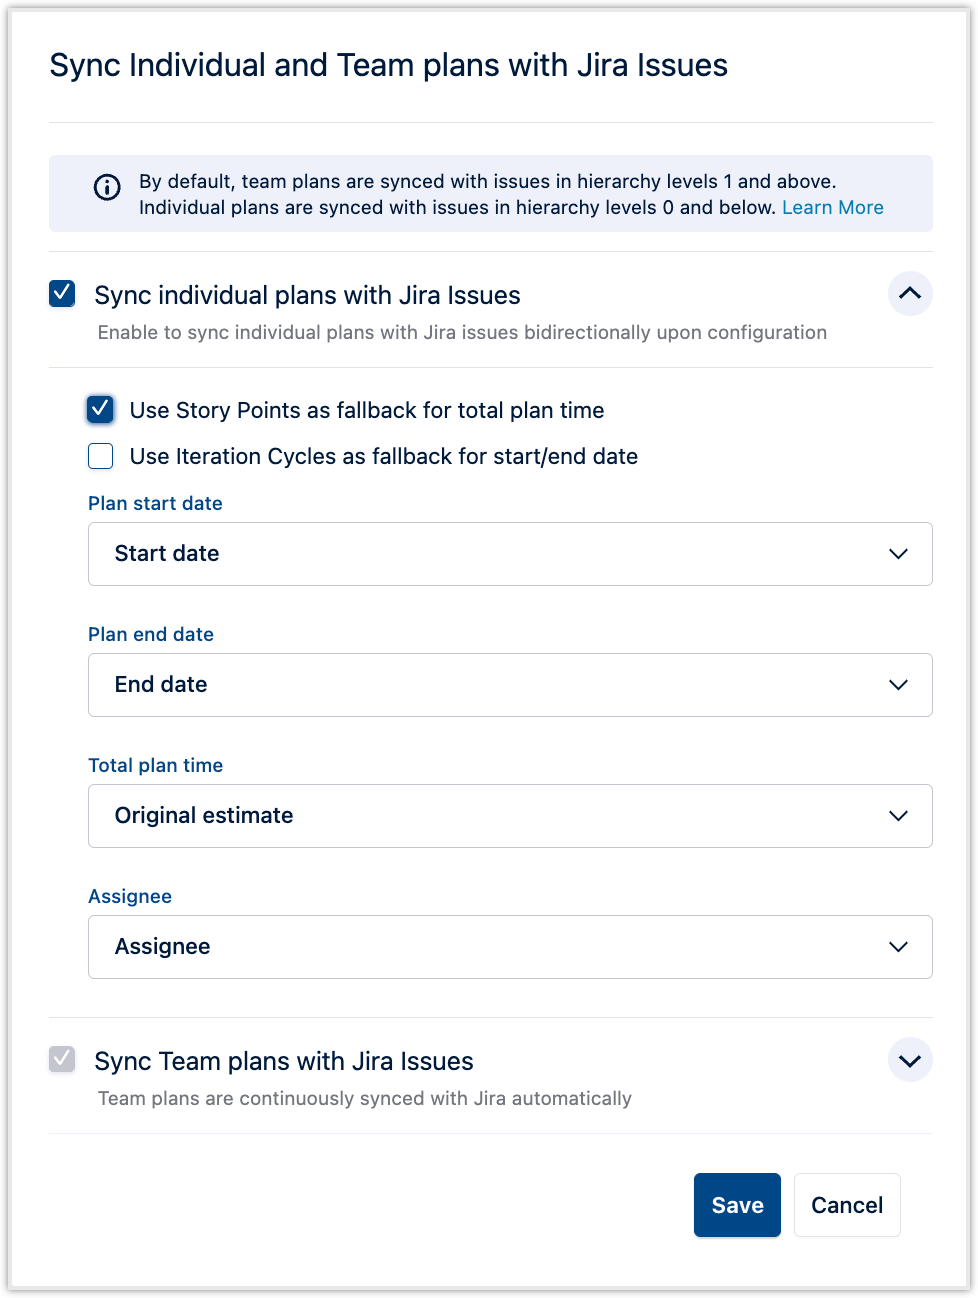Open the Assignee dropdown

[x=509, y=947]
